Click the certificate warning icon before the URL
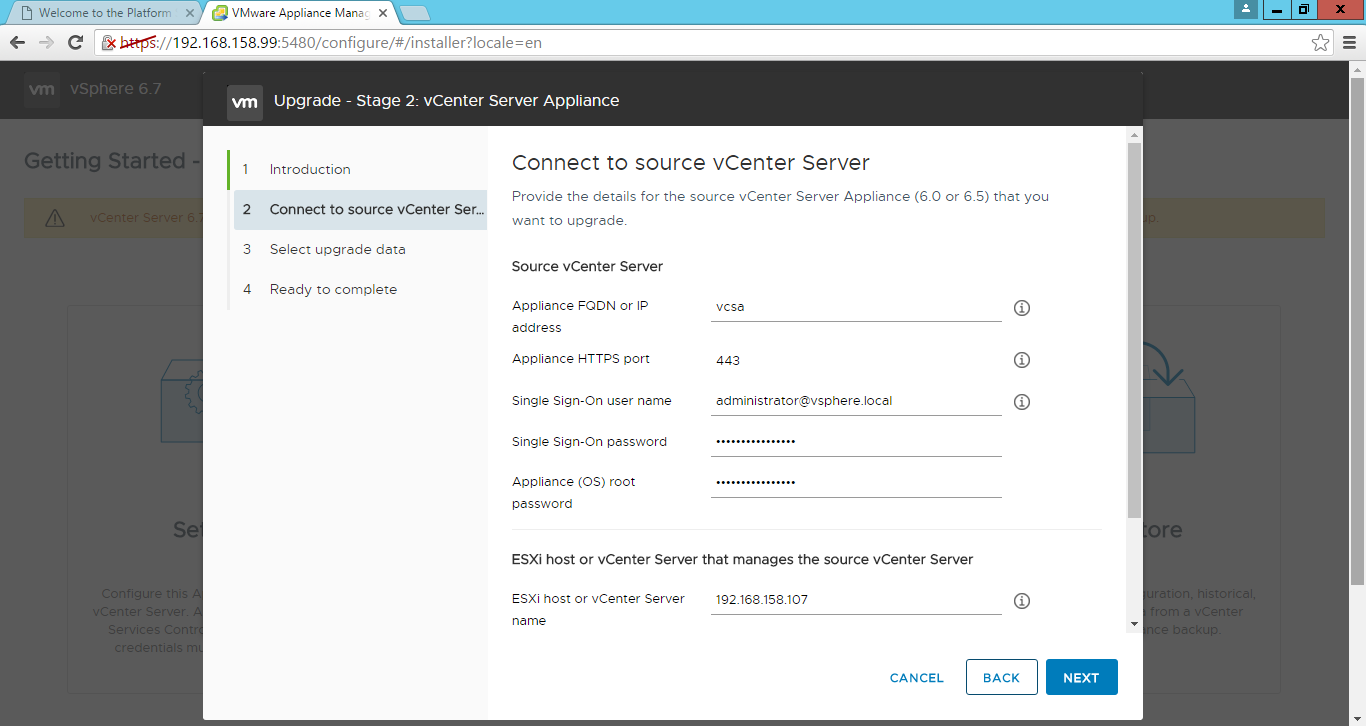This screenshot has width=1366, height=726. pyautogui.click(x=111, y=42)
